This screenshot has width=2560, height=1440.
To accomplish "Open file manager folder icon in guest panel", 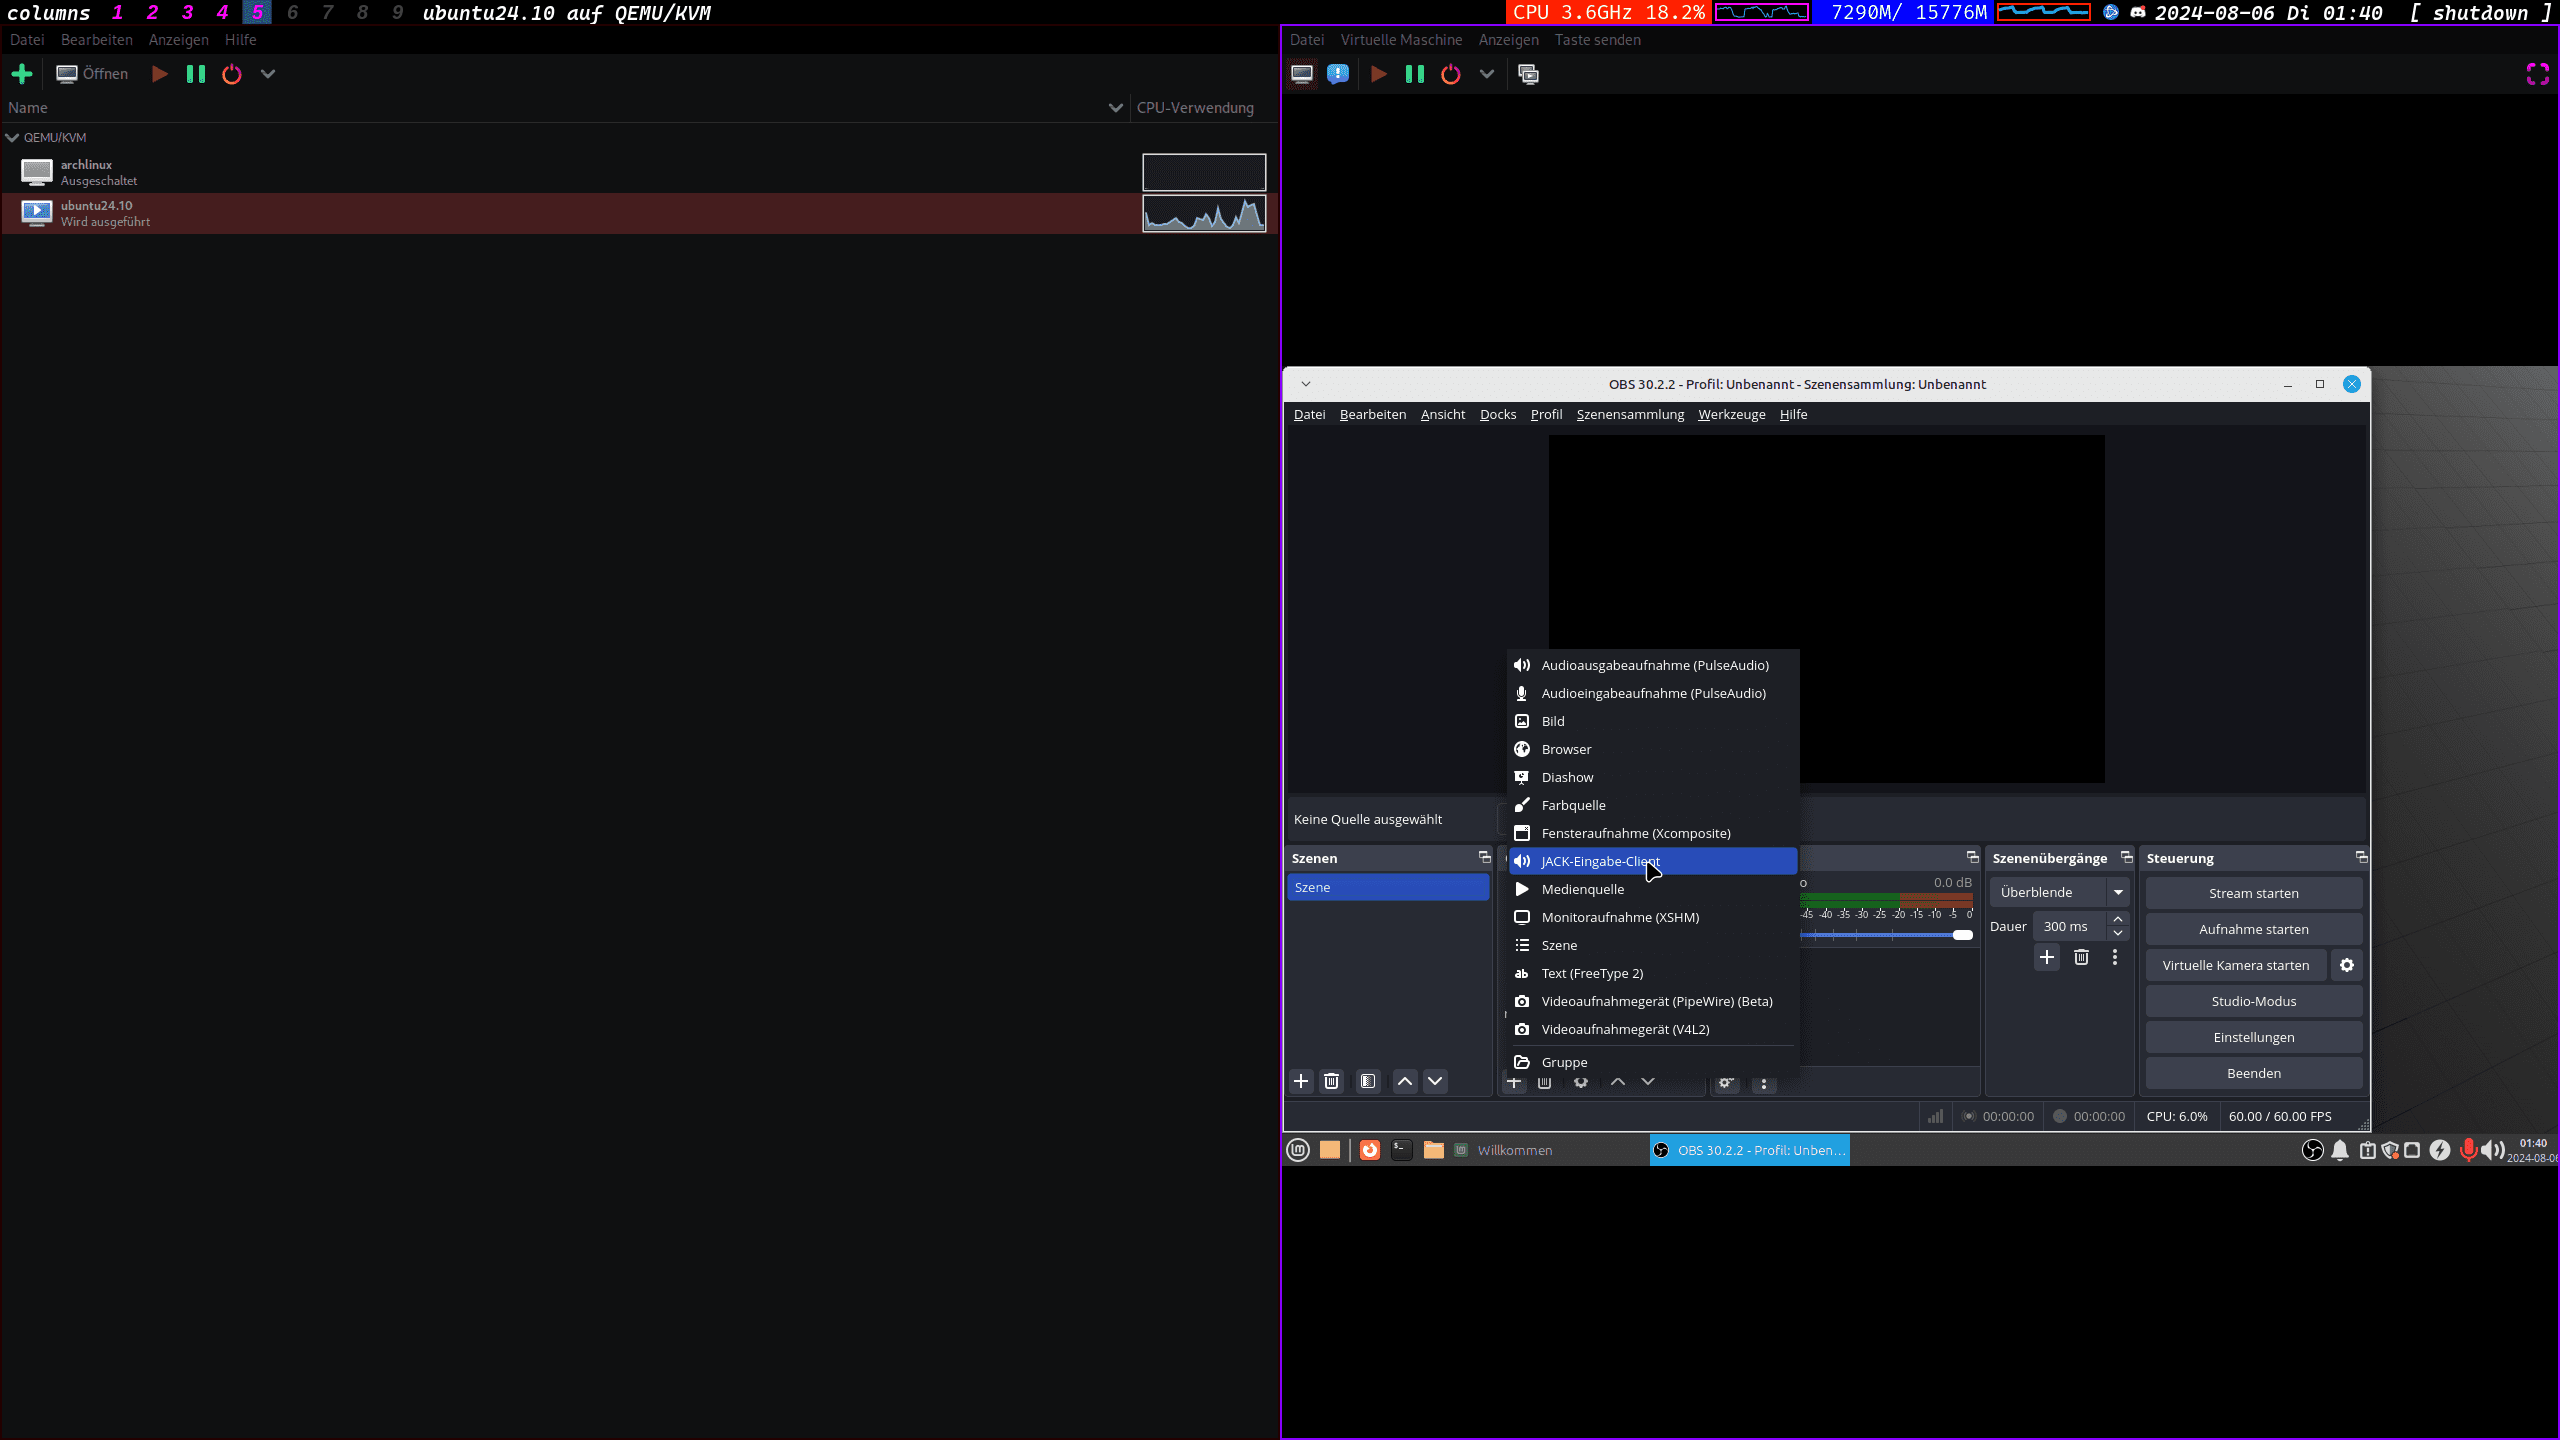I will 1434,1150.
